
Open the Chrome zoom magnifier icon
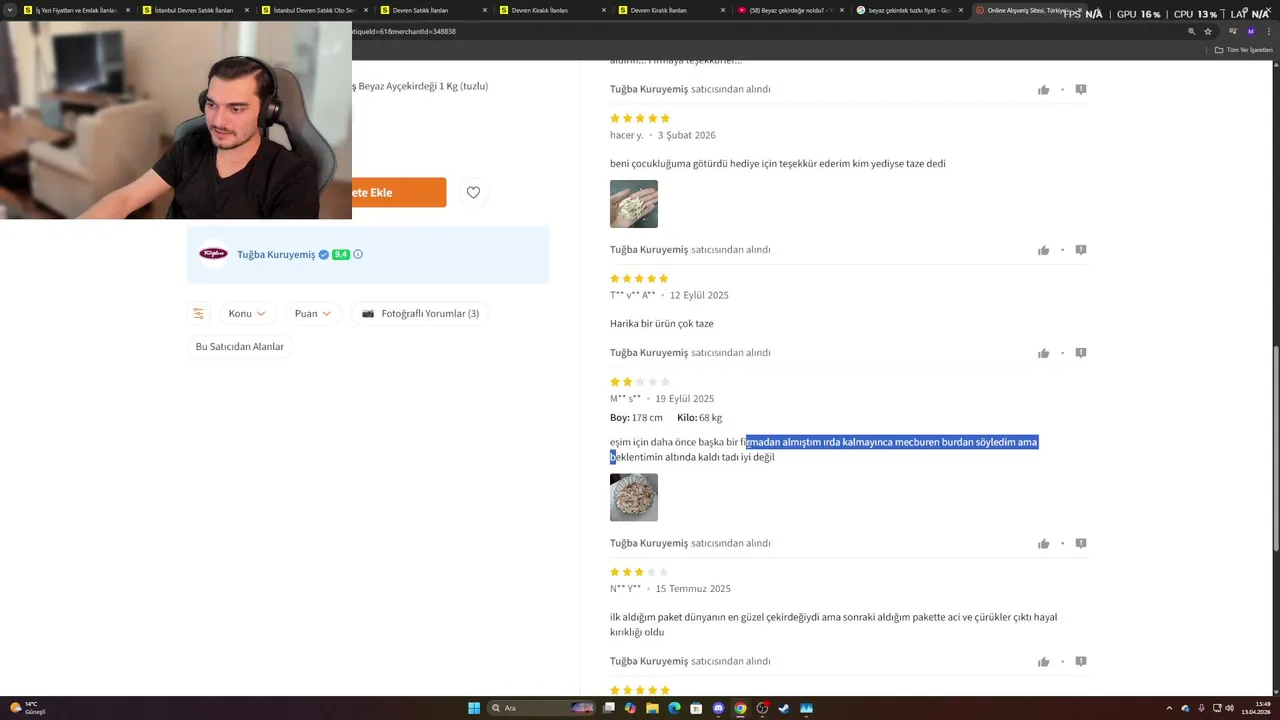pyautogui.click(x=1191, y=32)
